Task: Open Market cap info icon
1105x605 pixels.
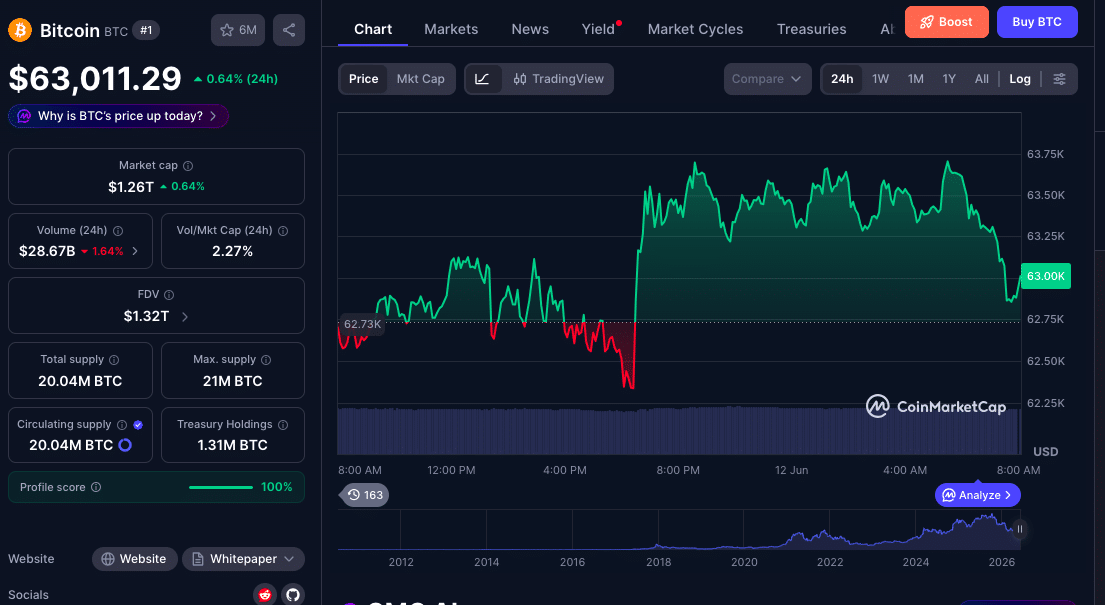Action: pyautogui.click(x=188, y=166)
